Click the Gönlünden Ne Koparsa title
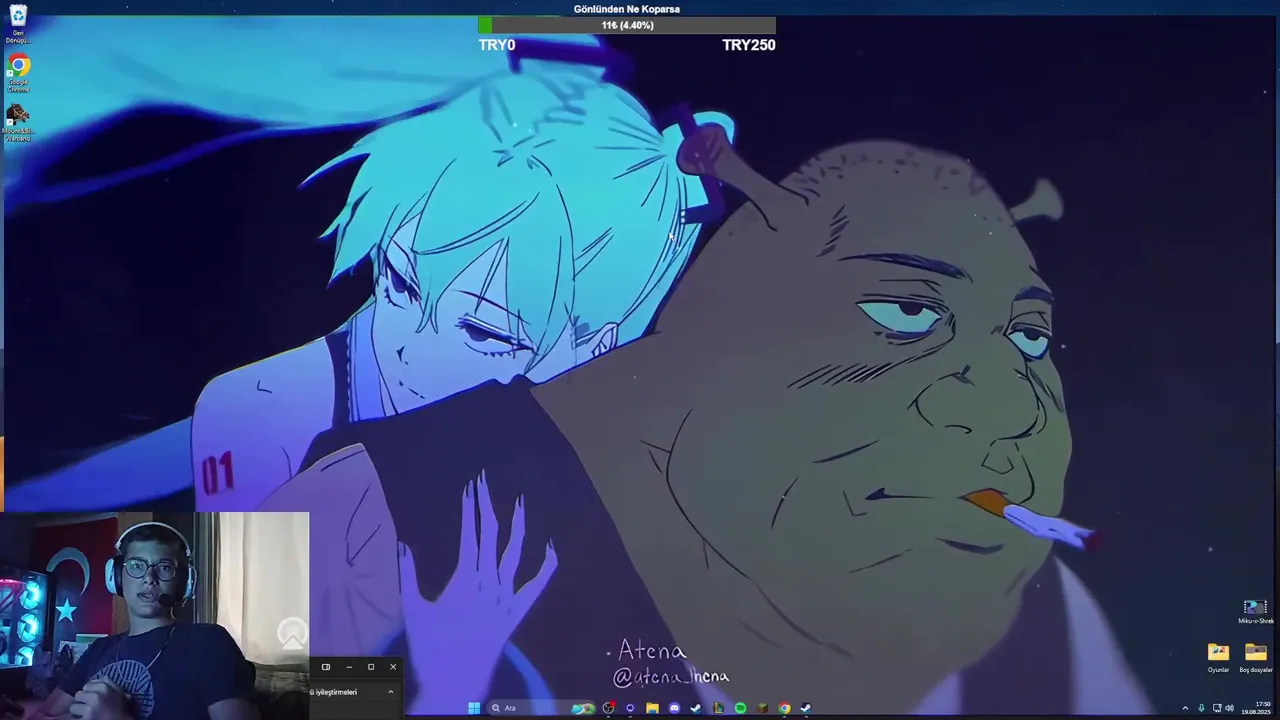This screenshot has height=720, width=1280. pos(627,9)
